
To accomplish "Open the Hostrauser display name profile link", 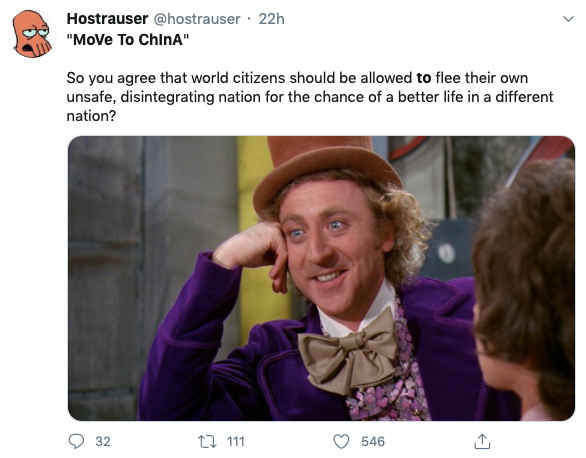I will (x=107, y=19).
